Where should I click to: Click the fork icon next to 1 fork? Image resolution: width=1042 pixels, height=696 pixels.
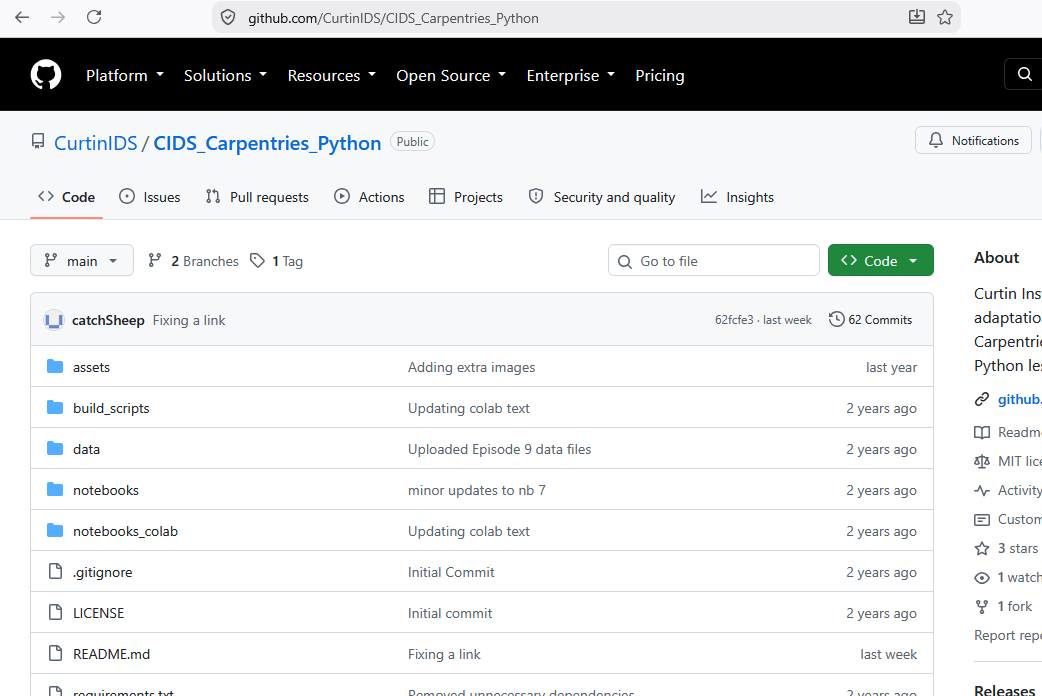982,606
